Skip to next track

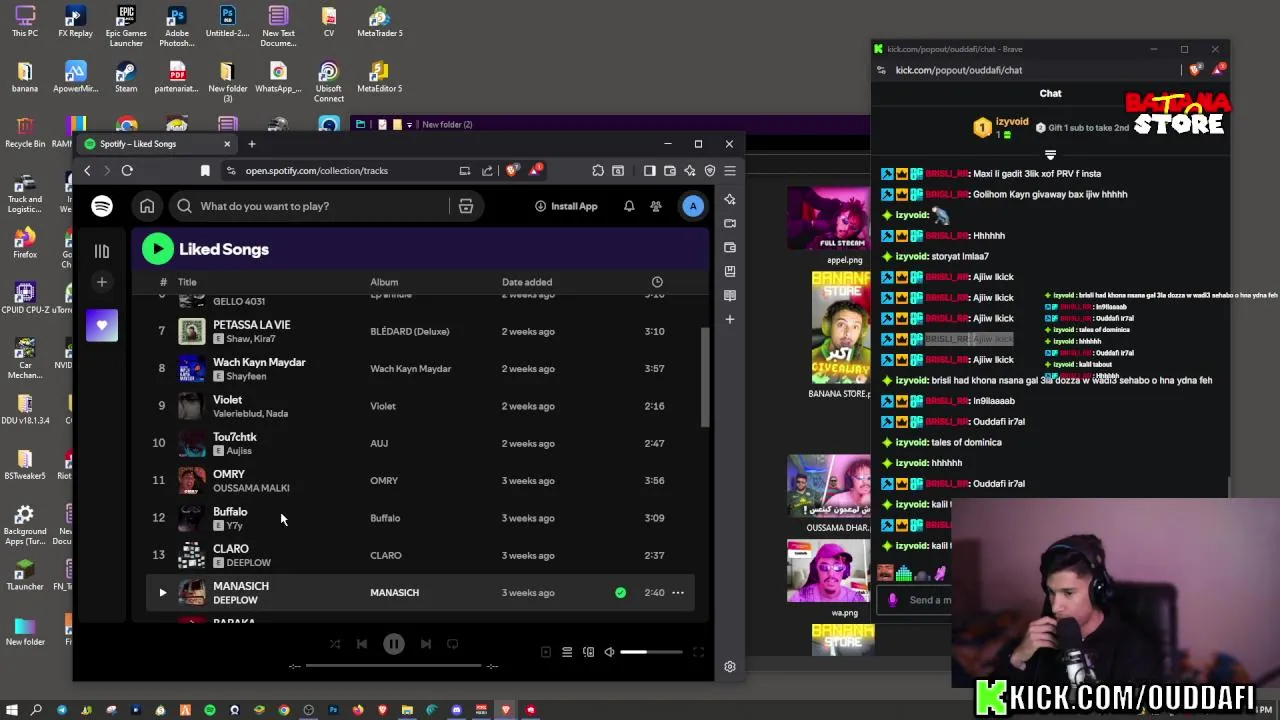(x=426, y=644)
